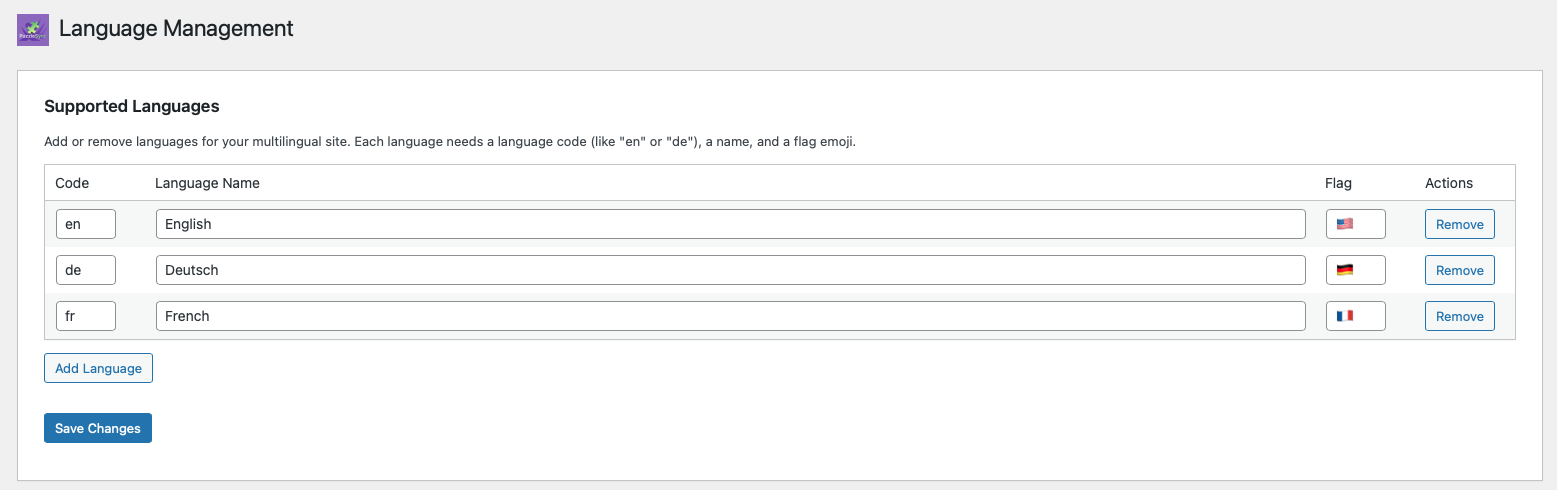This screenshot has width=1557, height=490.
Task: Edit the 'de' language code field
Action: click(86, 270)
